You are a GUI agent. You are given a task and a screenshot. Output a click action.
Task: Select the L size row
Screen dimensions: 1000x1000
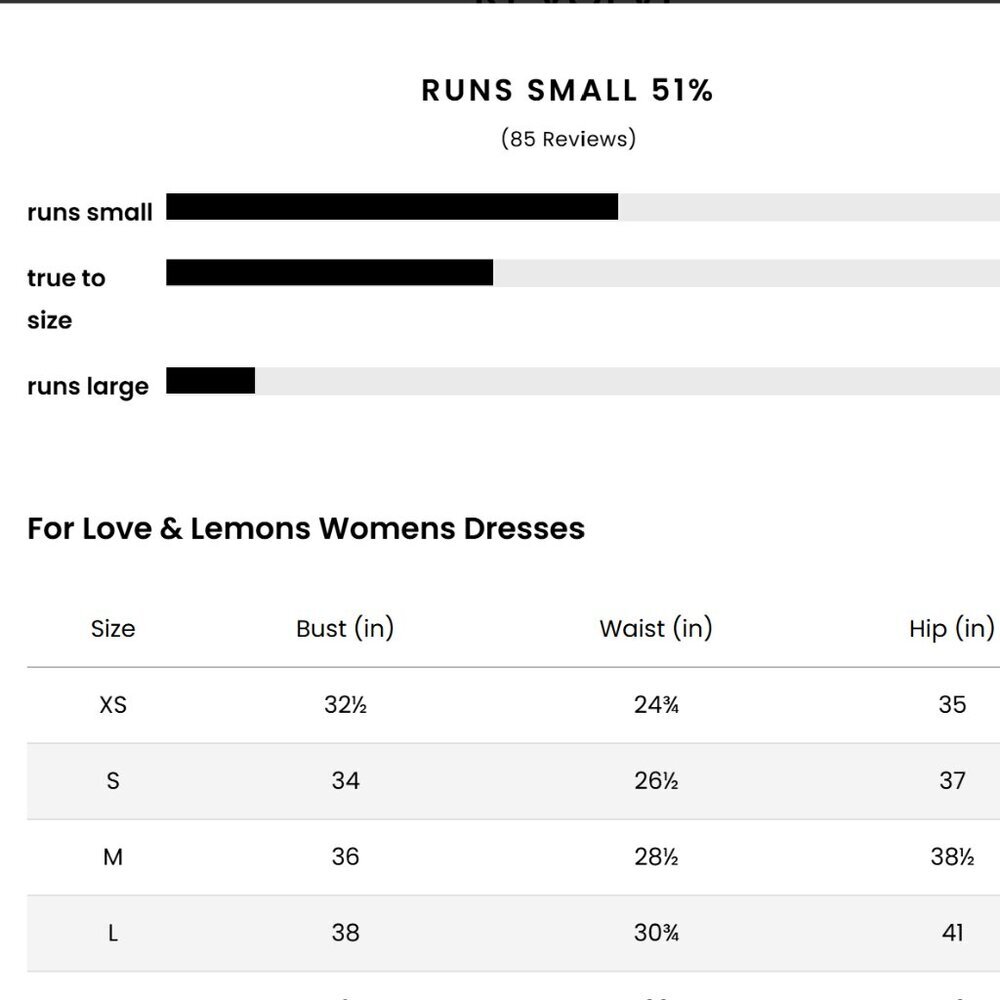(x=513, y=933)
